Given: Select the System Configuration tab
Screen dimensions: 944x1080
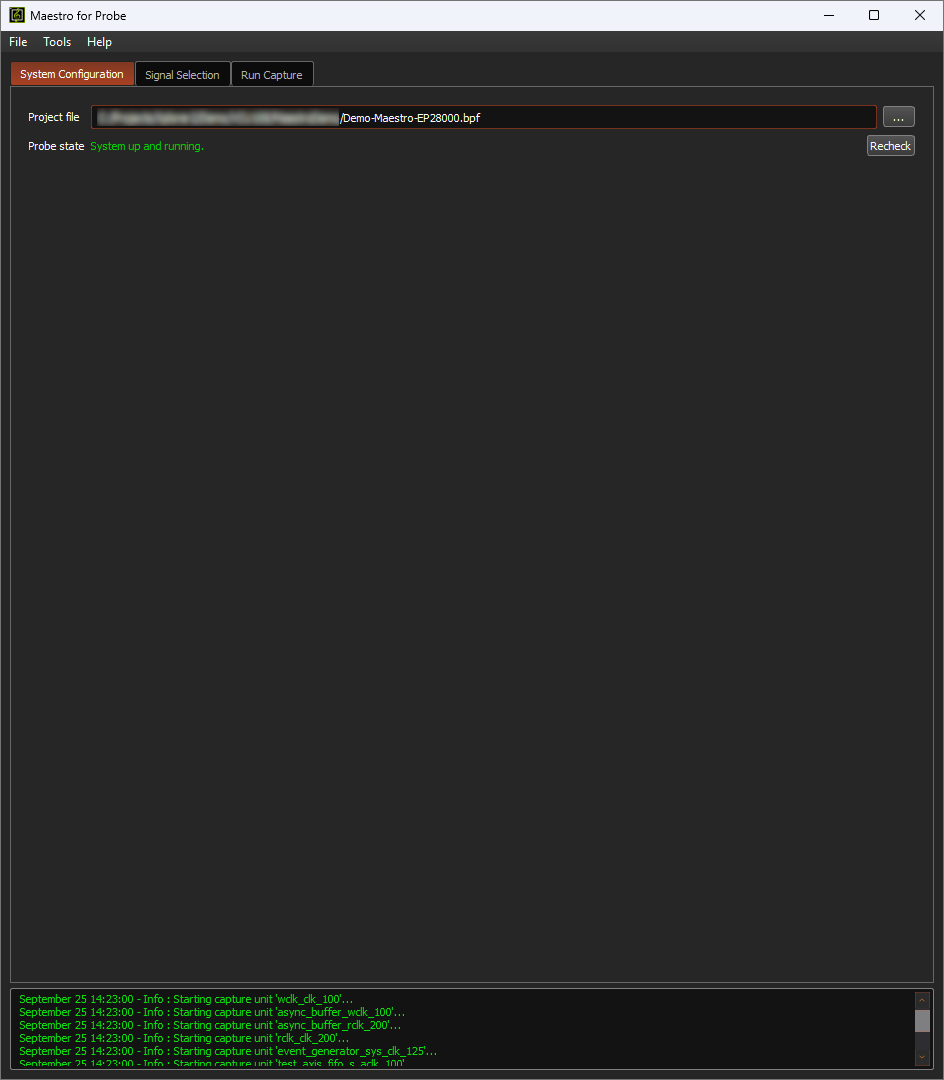Looking at the screenshot, I should pyautogui.click(x=72, y=74).
